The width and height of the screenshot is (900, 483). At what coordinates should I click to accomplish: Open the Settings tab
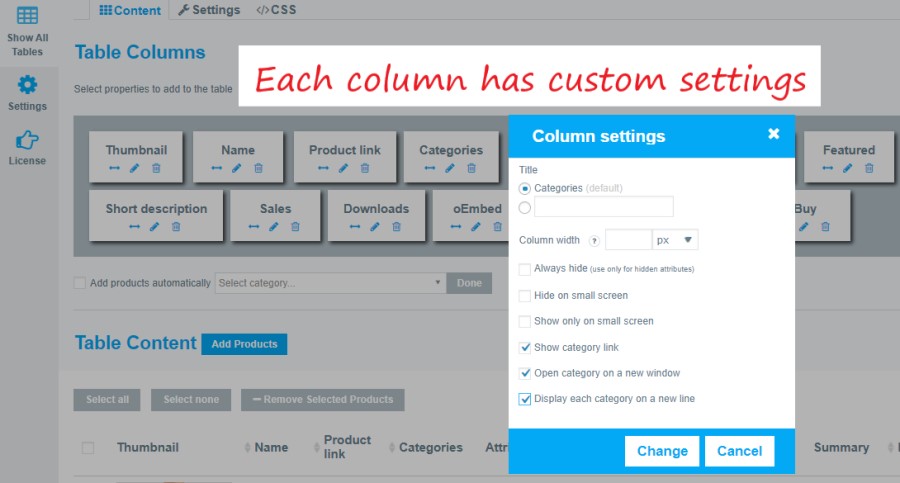coord(209,10)
